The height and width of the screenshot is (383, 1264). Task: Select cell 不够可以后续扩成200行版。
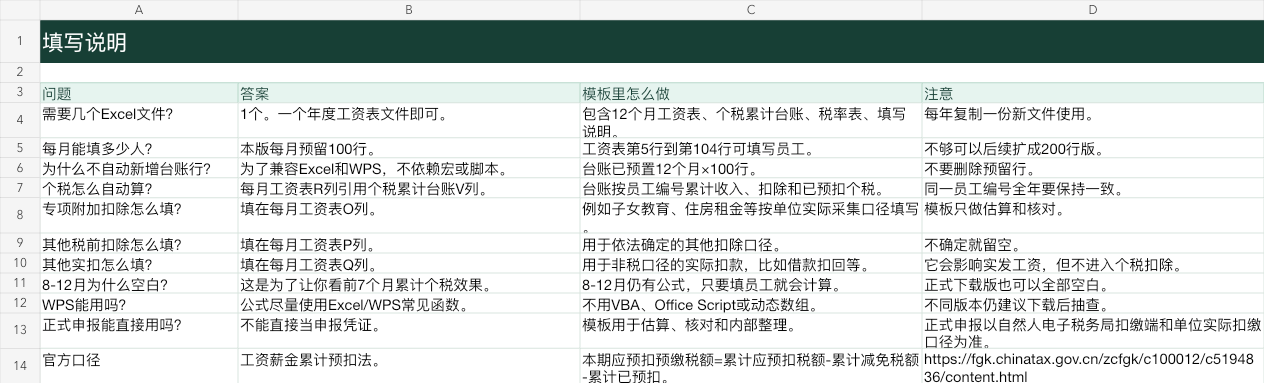1093,148
